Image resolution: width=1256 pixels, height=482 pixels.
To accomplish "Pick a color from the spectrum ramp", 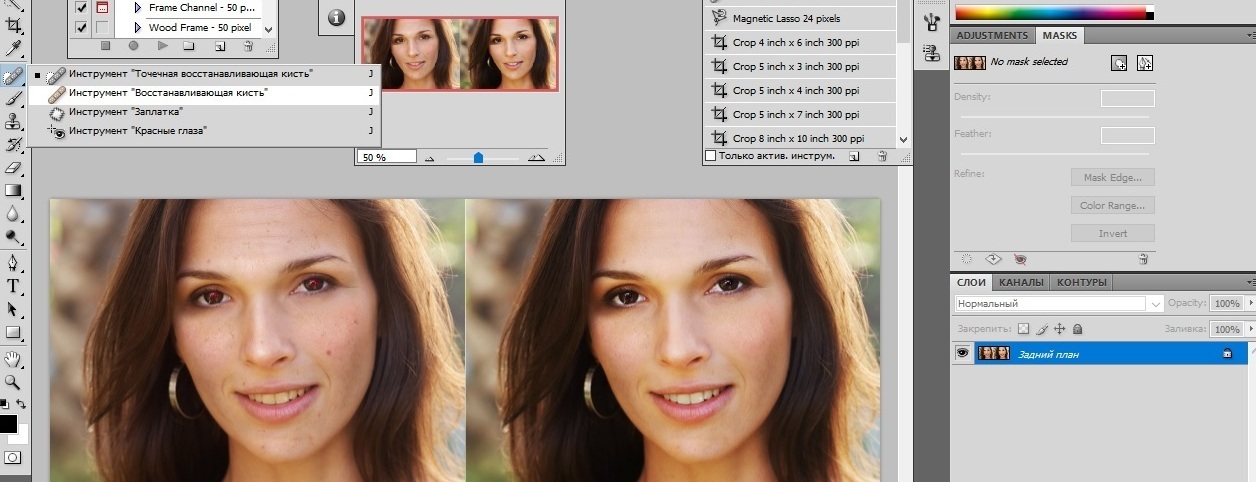I will [x=1050, y=13].
